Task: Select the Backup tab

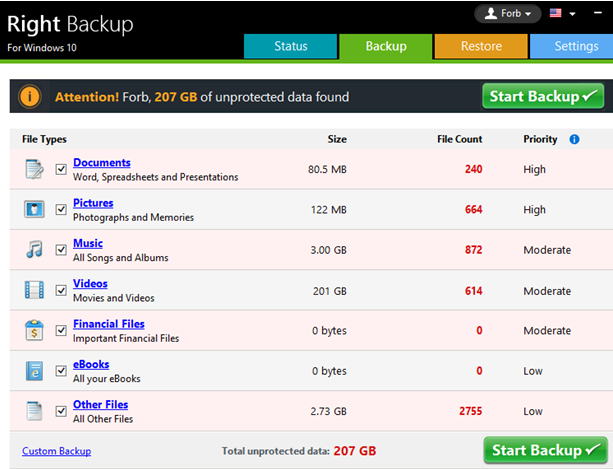Action: [386, 46]
